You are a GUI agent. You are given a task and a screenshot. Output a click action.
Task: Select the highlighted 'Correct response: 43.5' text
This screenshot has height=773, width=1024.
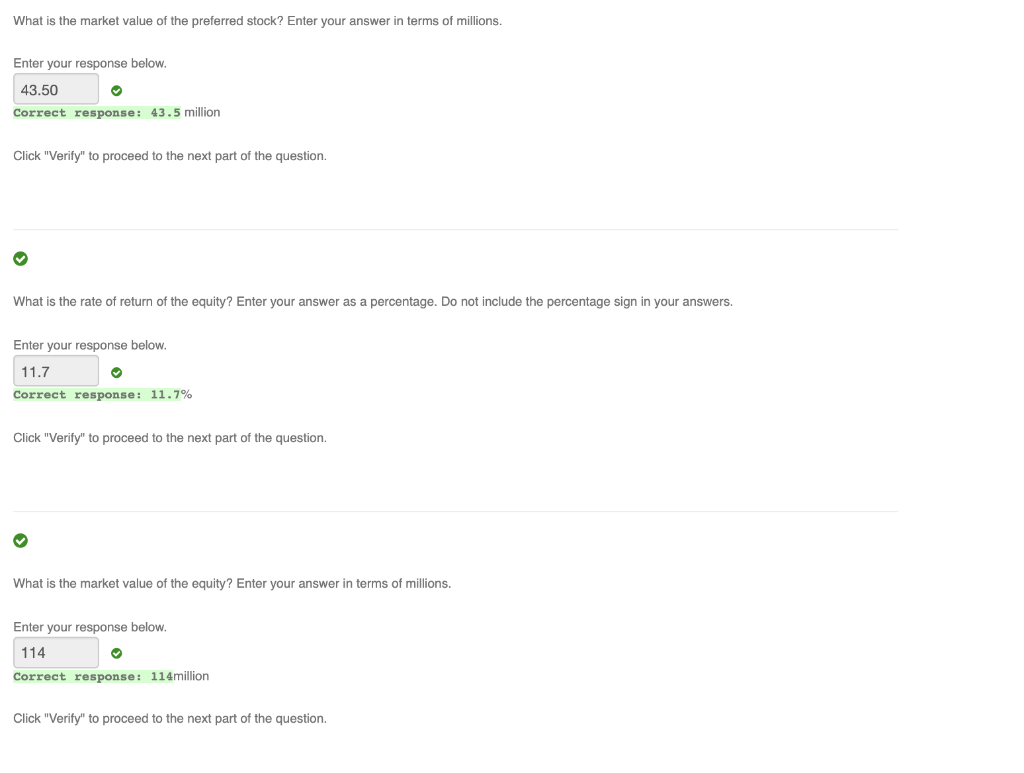[x=97, y=112]
